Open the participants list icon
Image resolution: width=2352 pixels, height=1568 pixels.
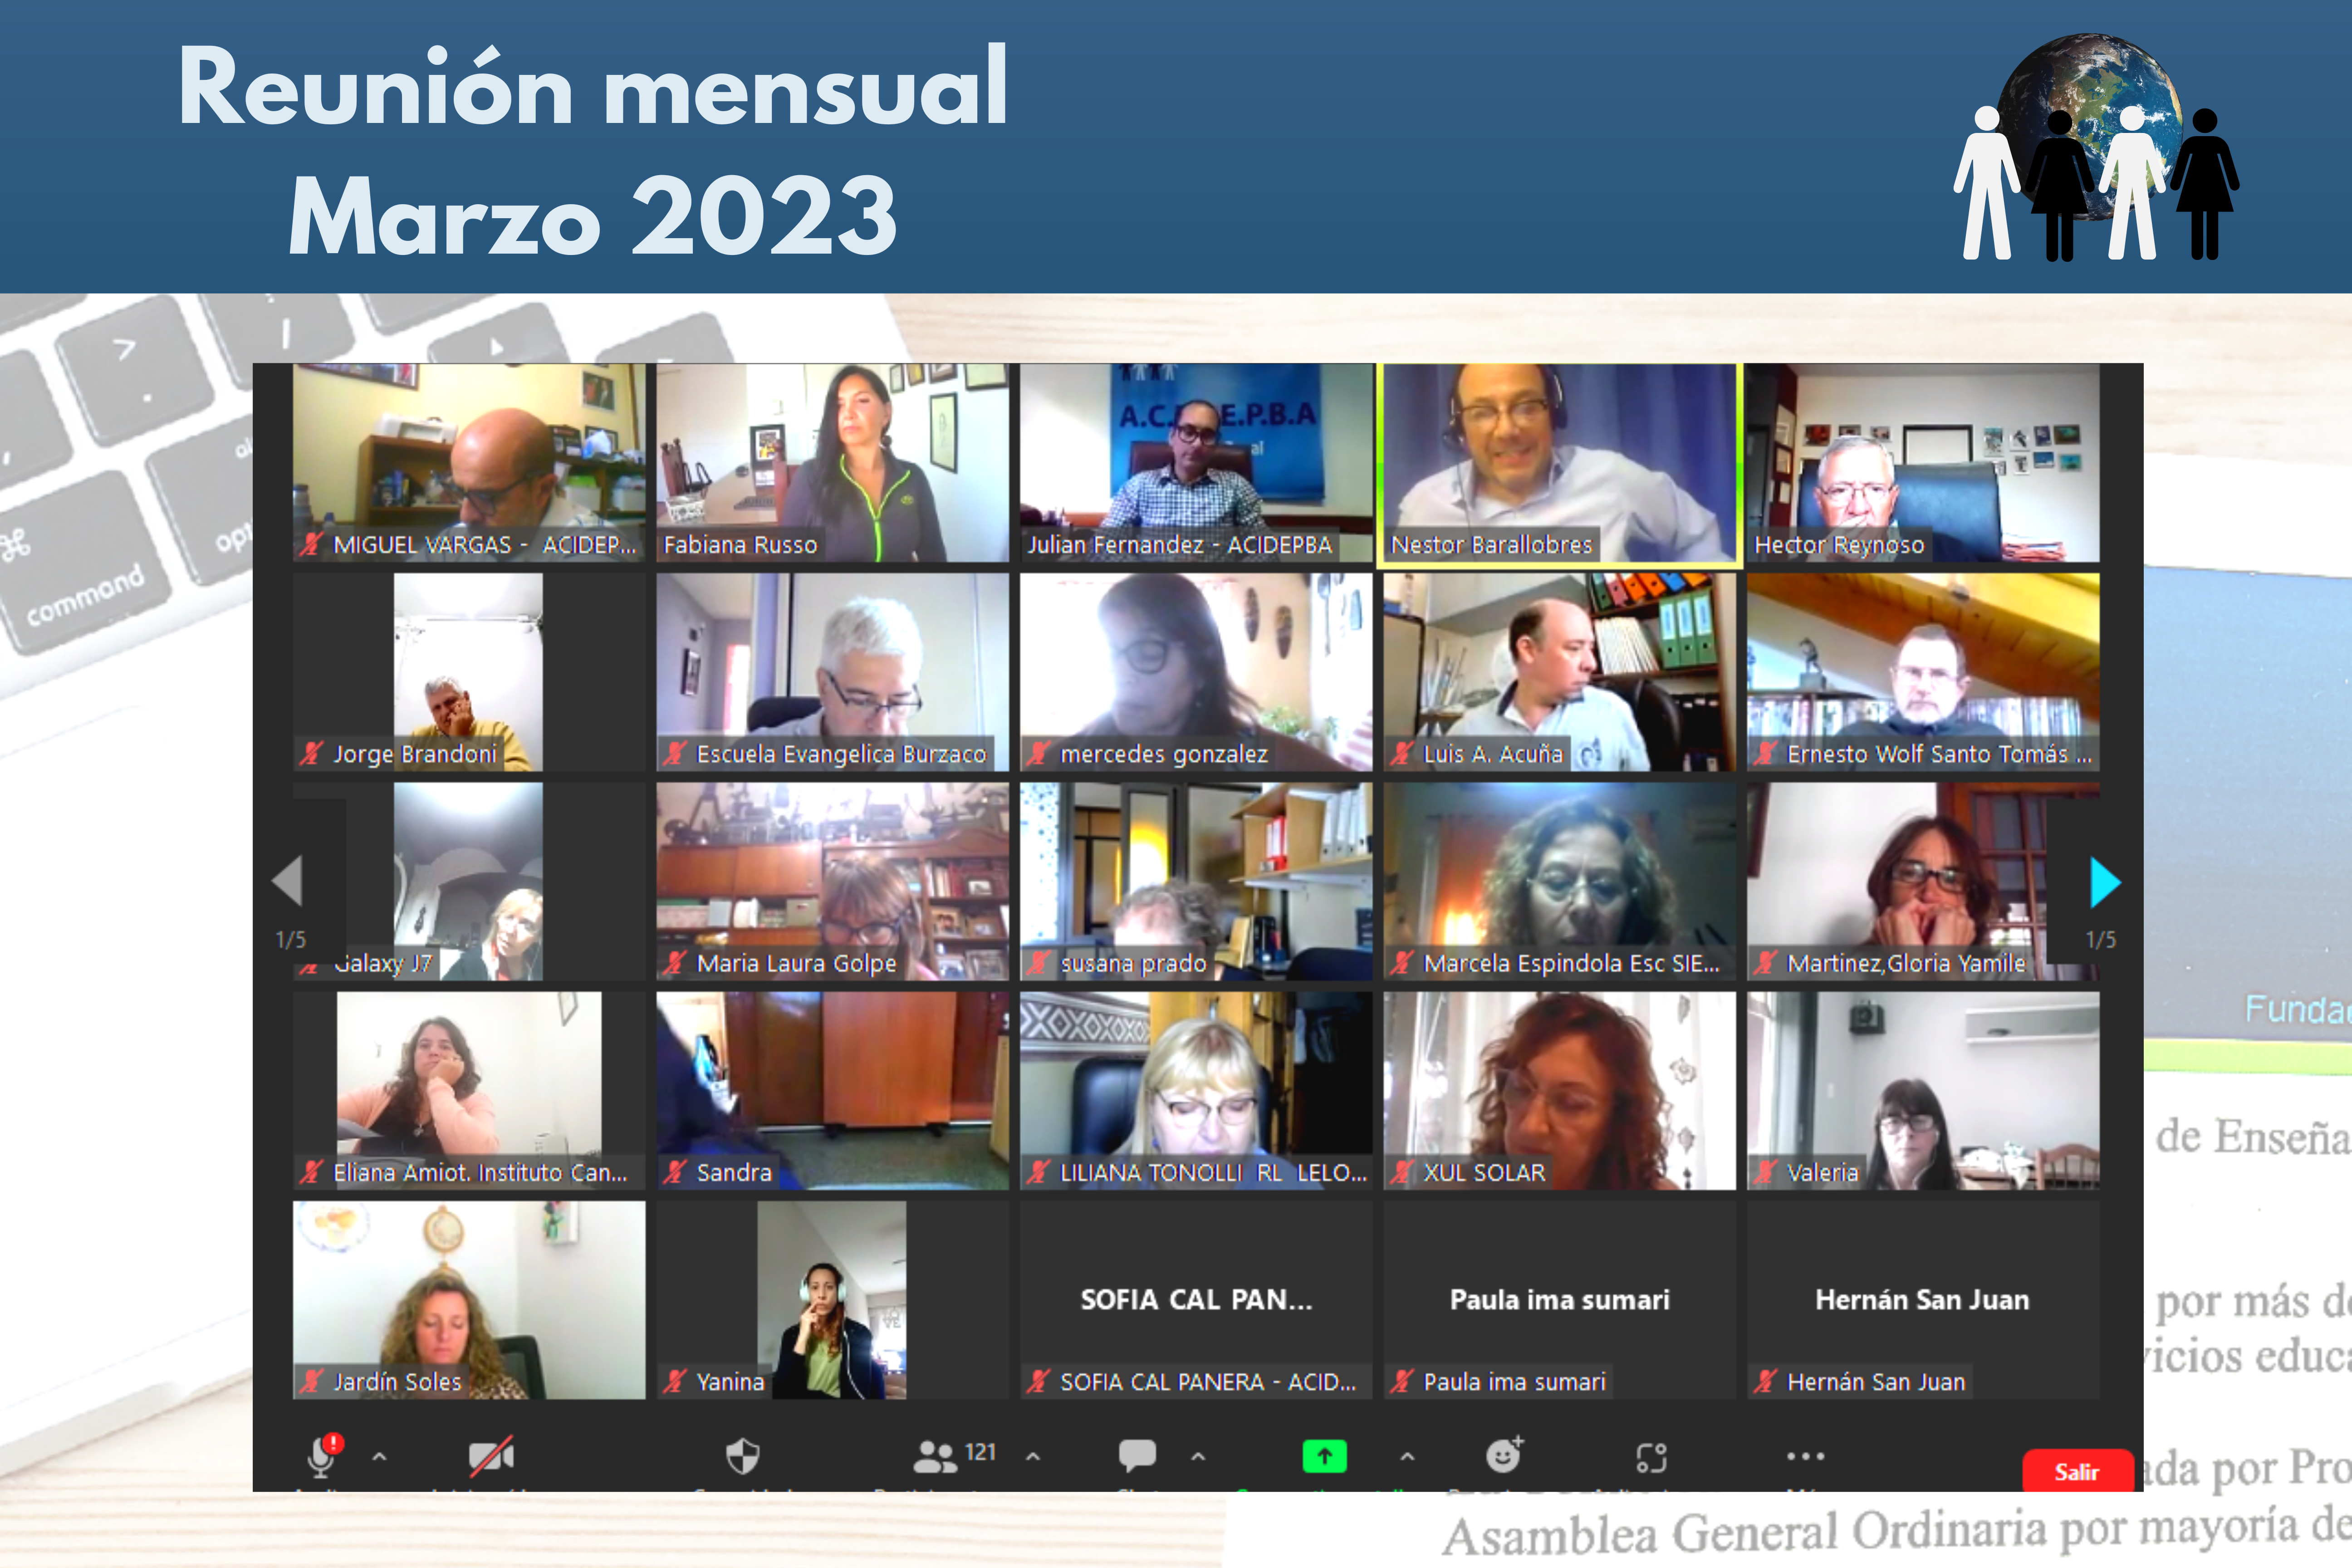coord(935,1456)
